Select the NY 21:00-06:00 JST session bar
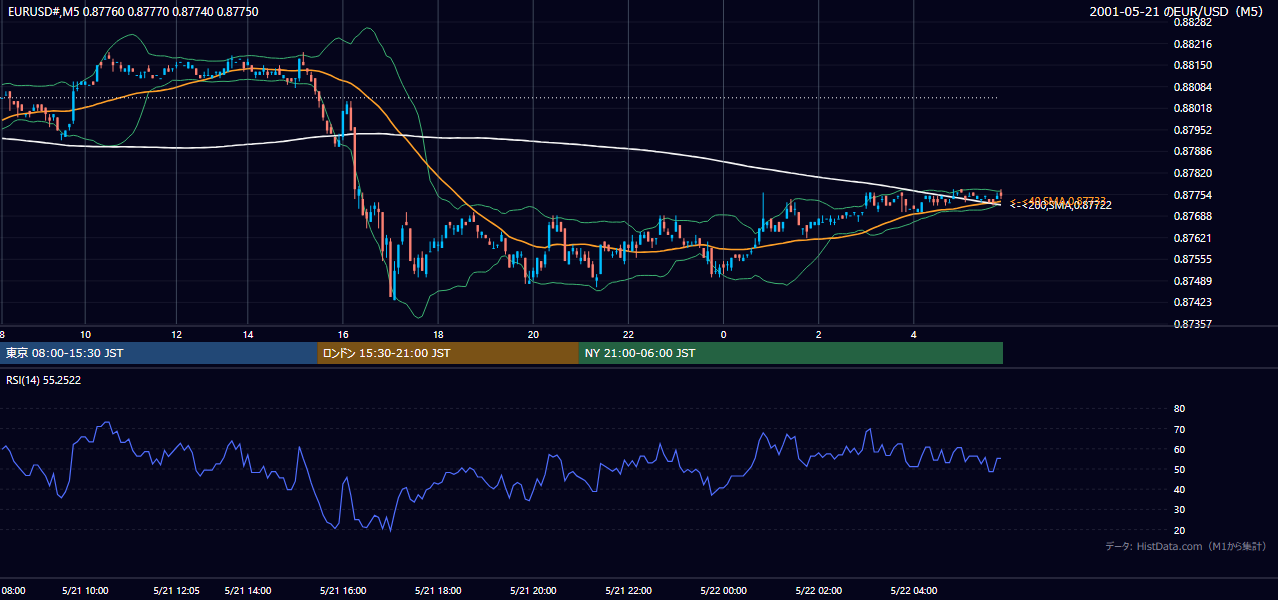The image size is (1278, 600). 791,353
